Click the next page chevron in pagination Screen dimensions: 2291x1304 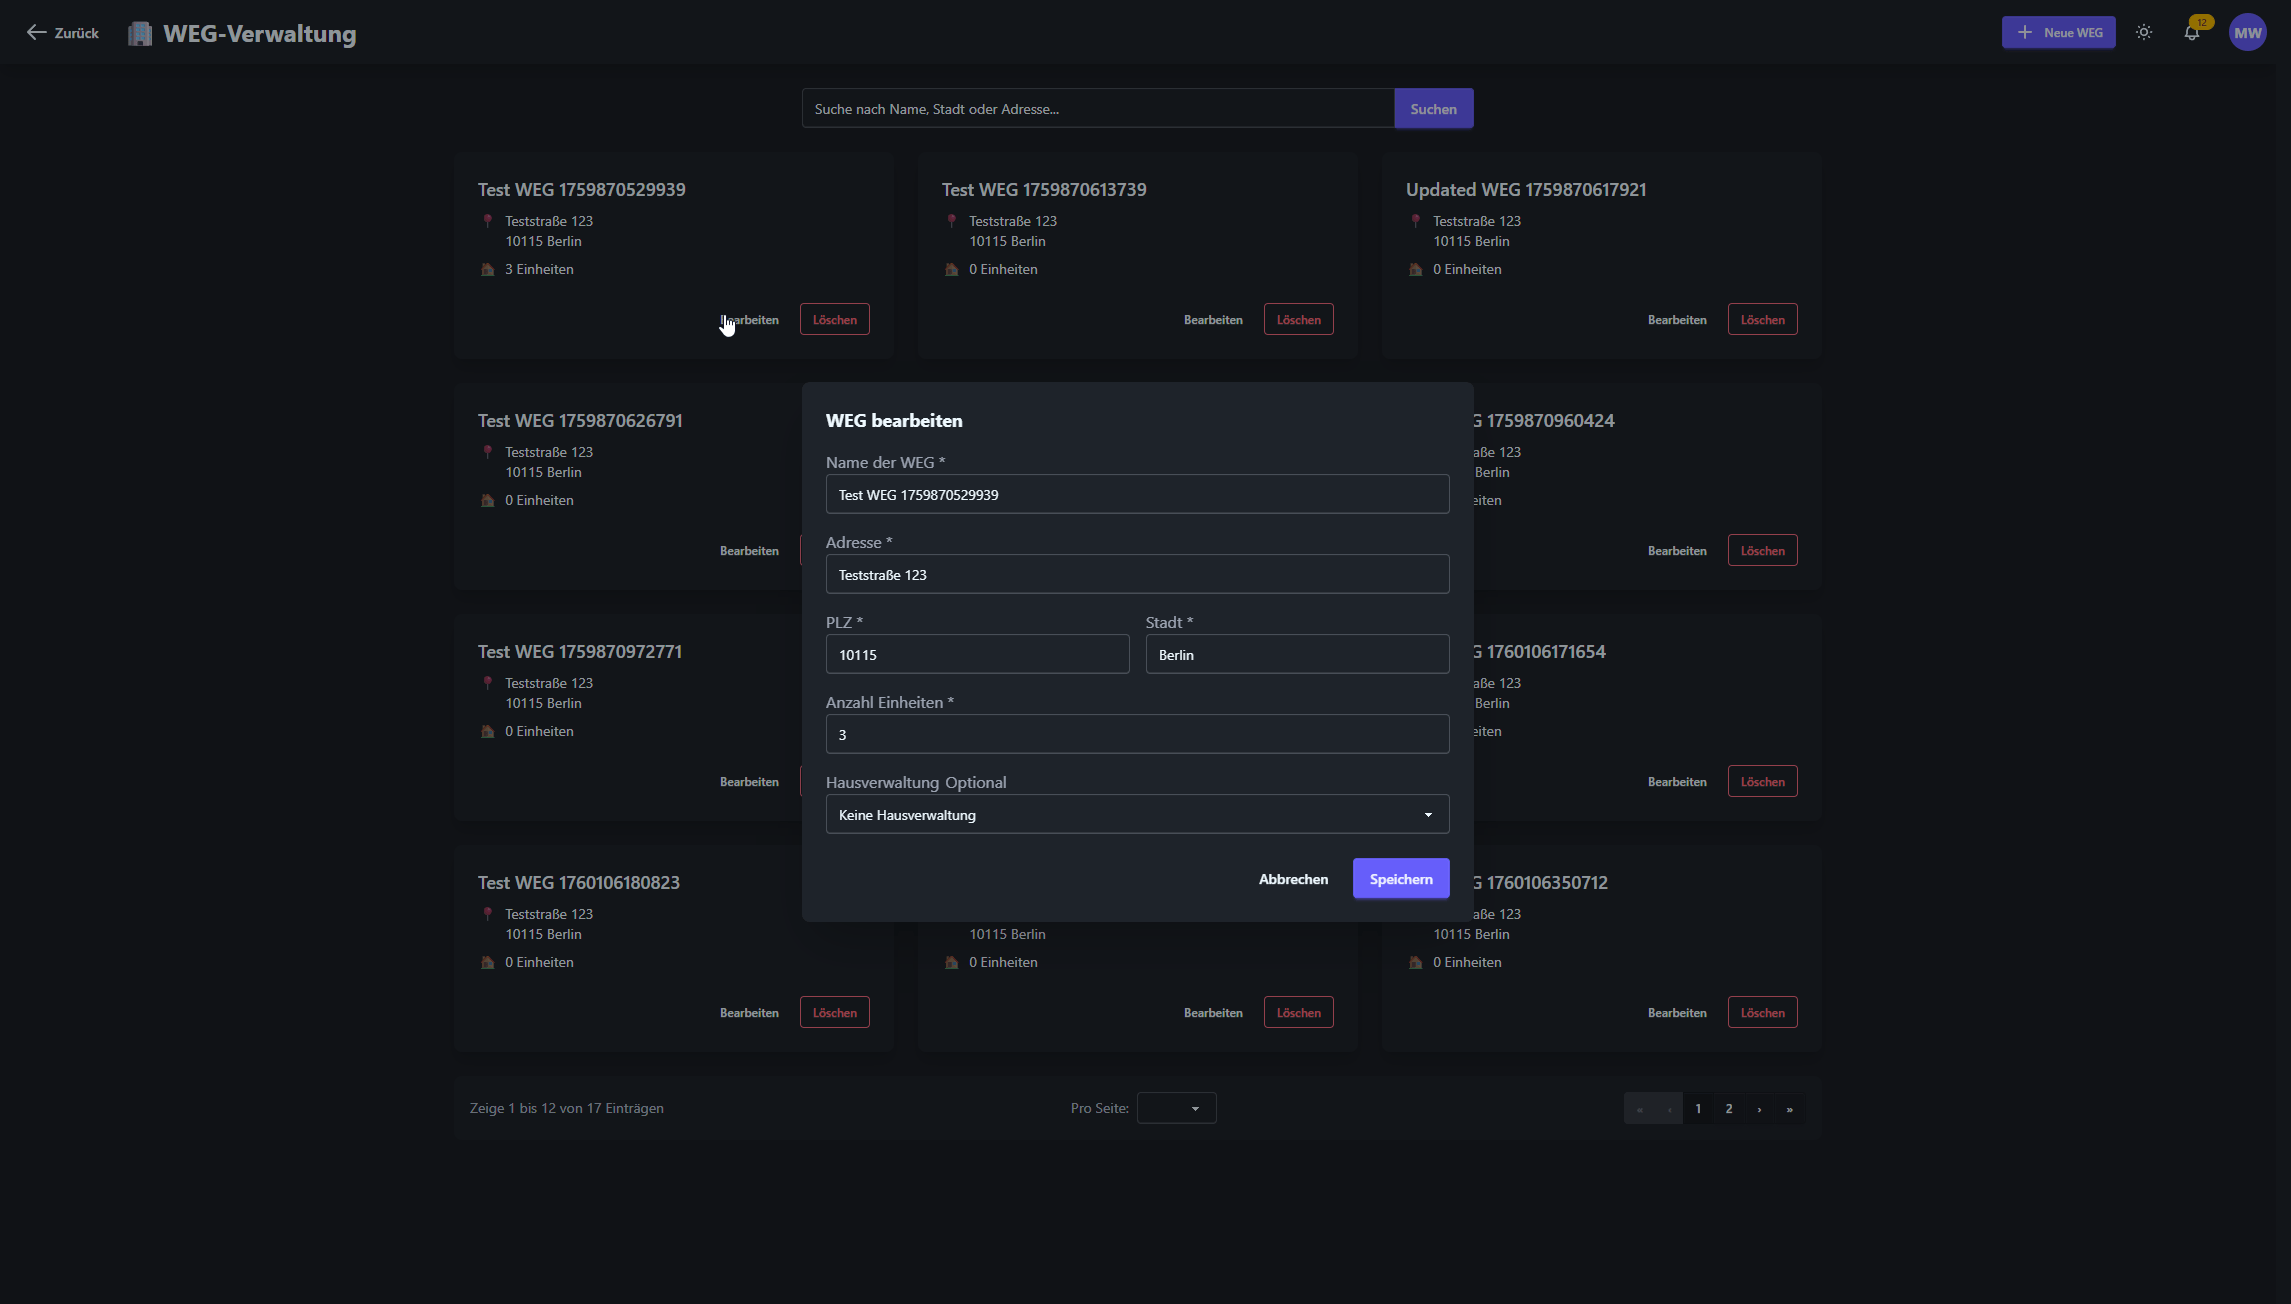point(1759,1109)
